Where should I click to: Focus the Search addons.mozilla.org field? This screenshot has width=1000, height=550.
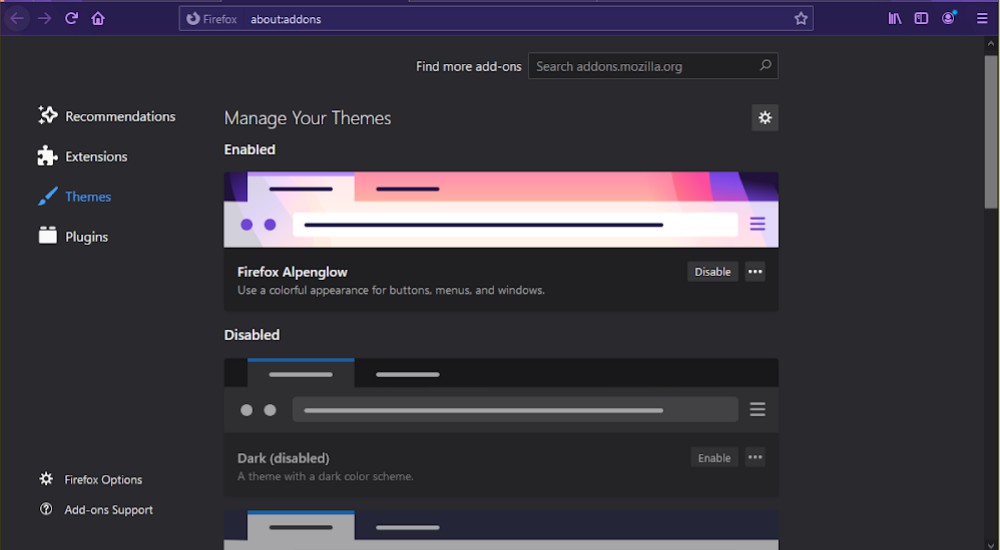652,66
